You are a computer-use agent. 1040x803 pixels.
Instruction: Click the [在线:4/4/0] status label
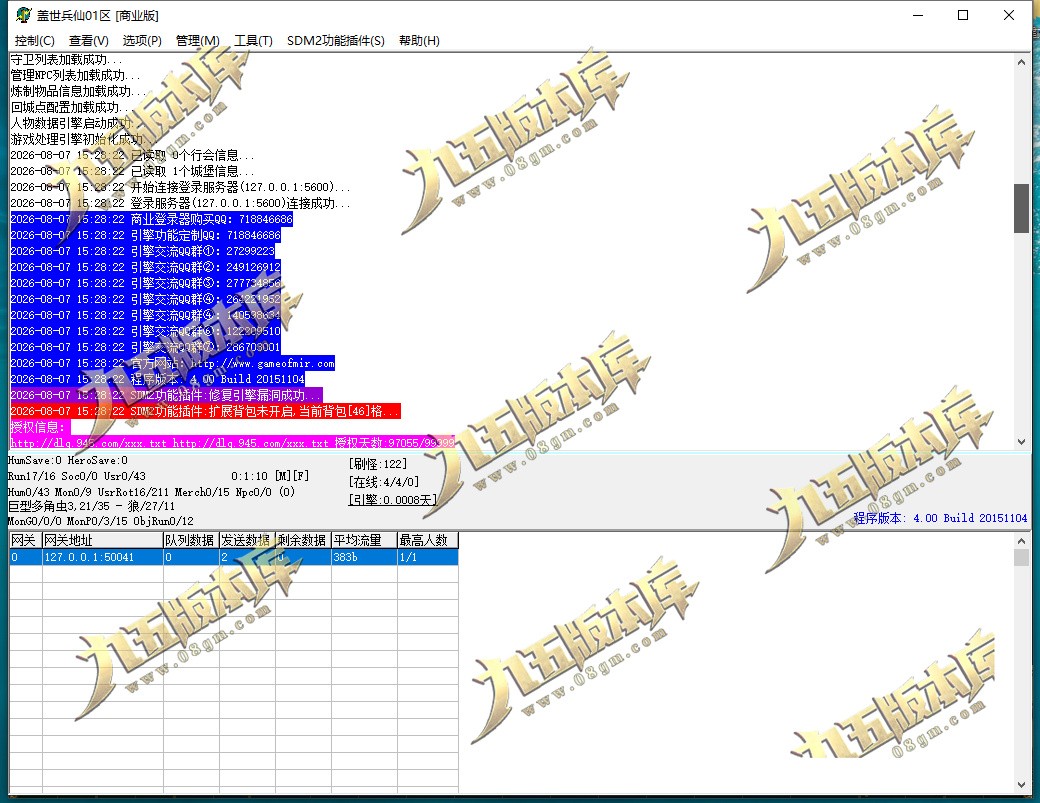[x=384, y=482]
